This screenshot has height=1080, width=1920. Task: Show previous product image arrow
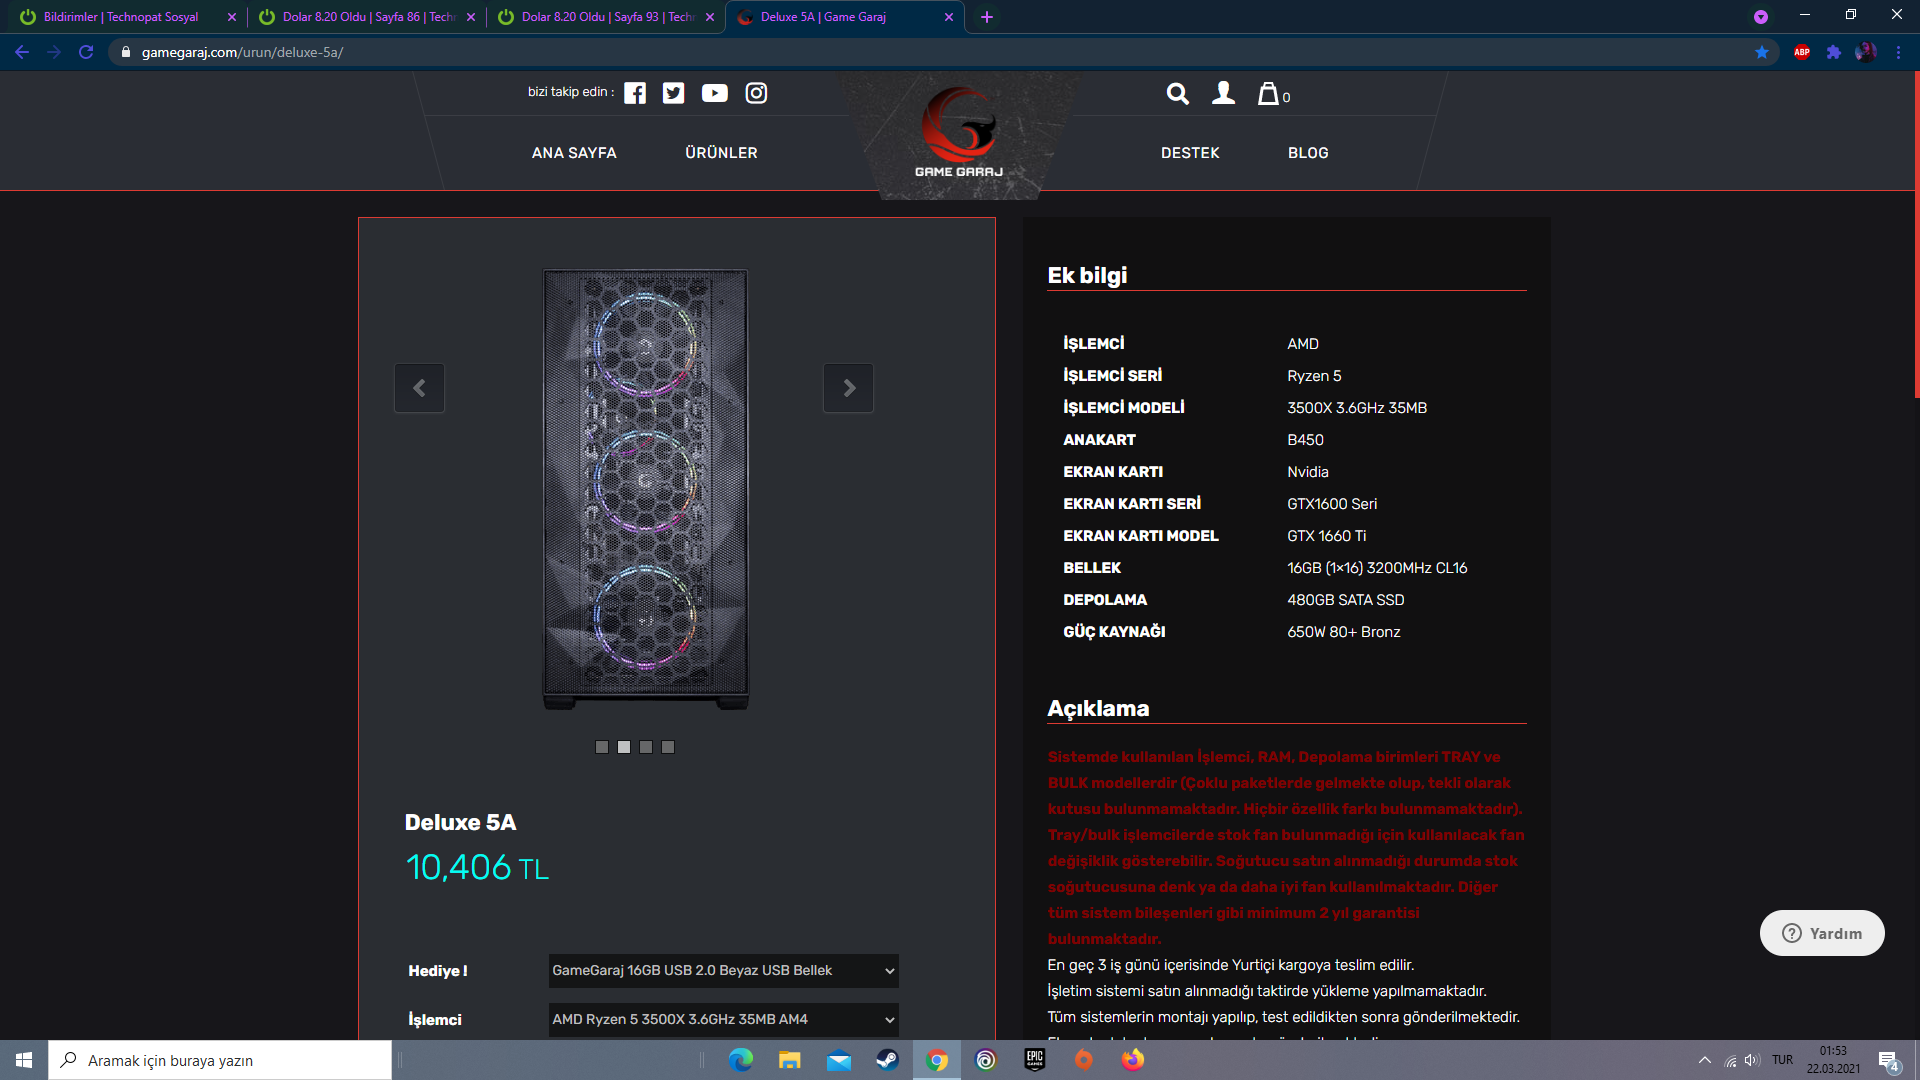point(419,388)
